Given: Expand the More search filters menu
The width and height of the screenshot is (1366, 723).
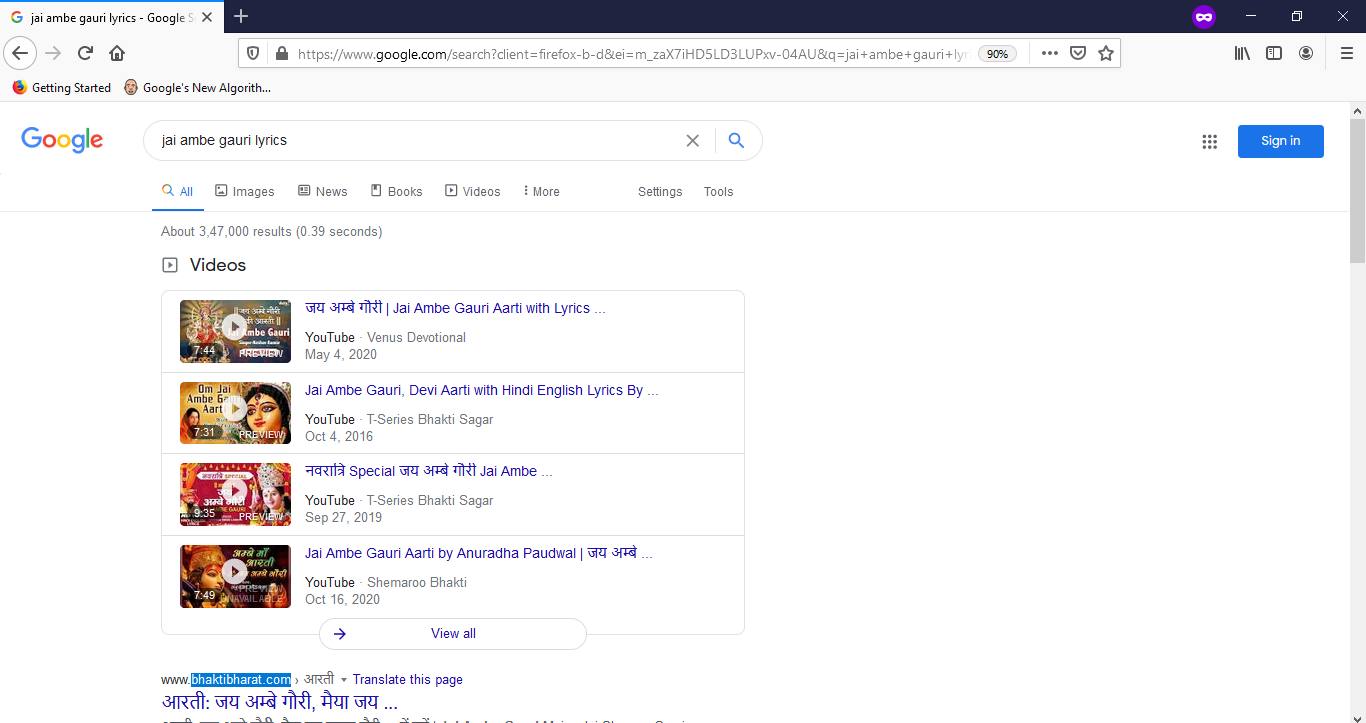Looking at the screenshot, I should (541, 191).
